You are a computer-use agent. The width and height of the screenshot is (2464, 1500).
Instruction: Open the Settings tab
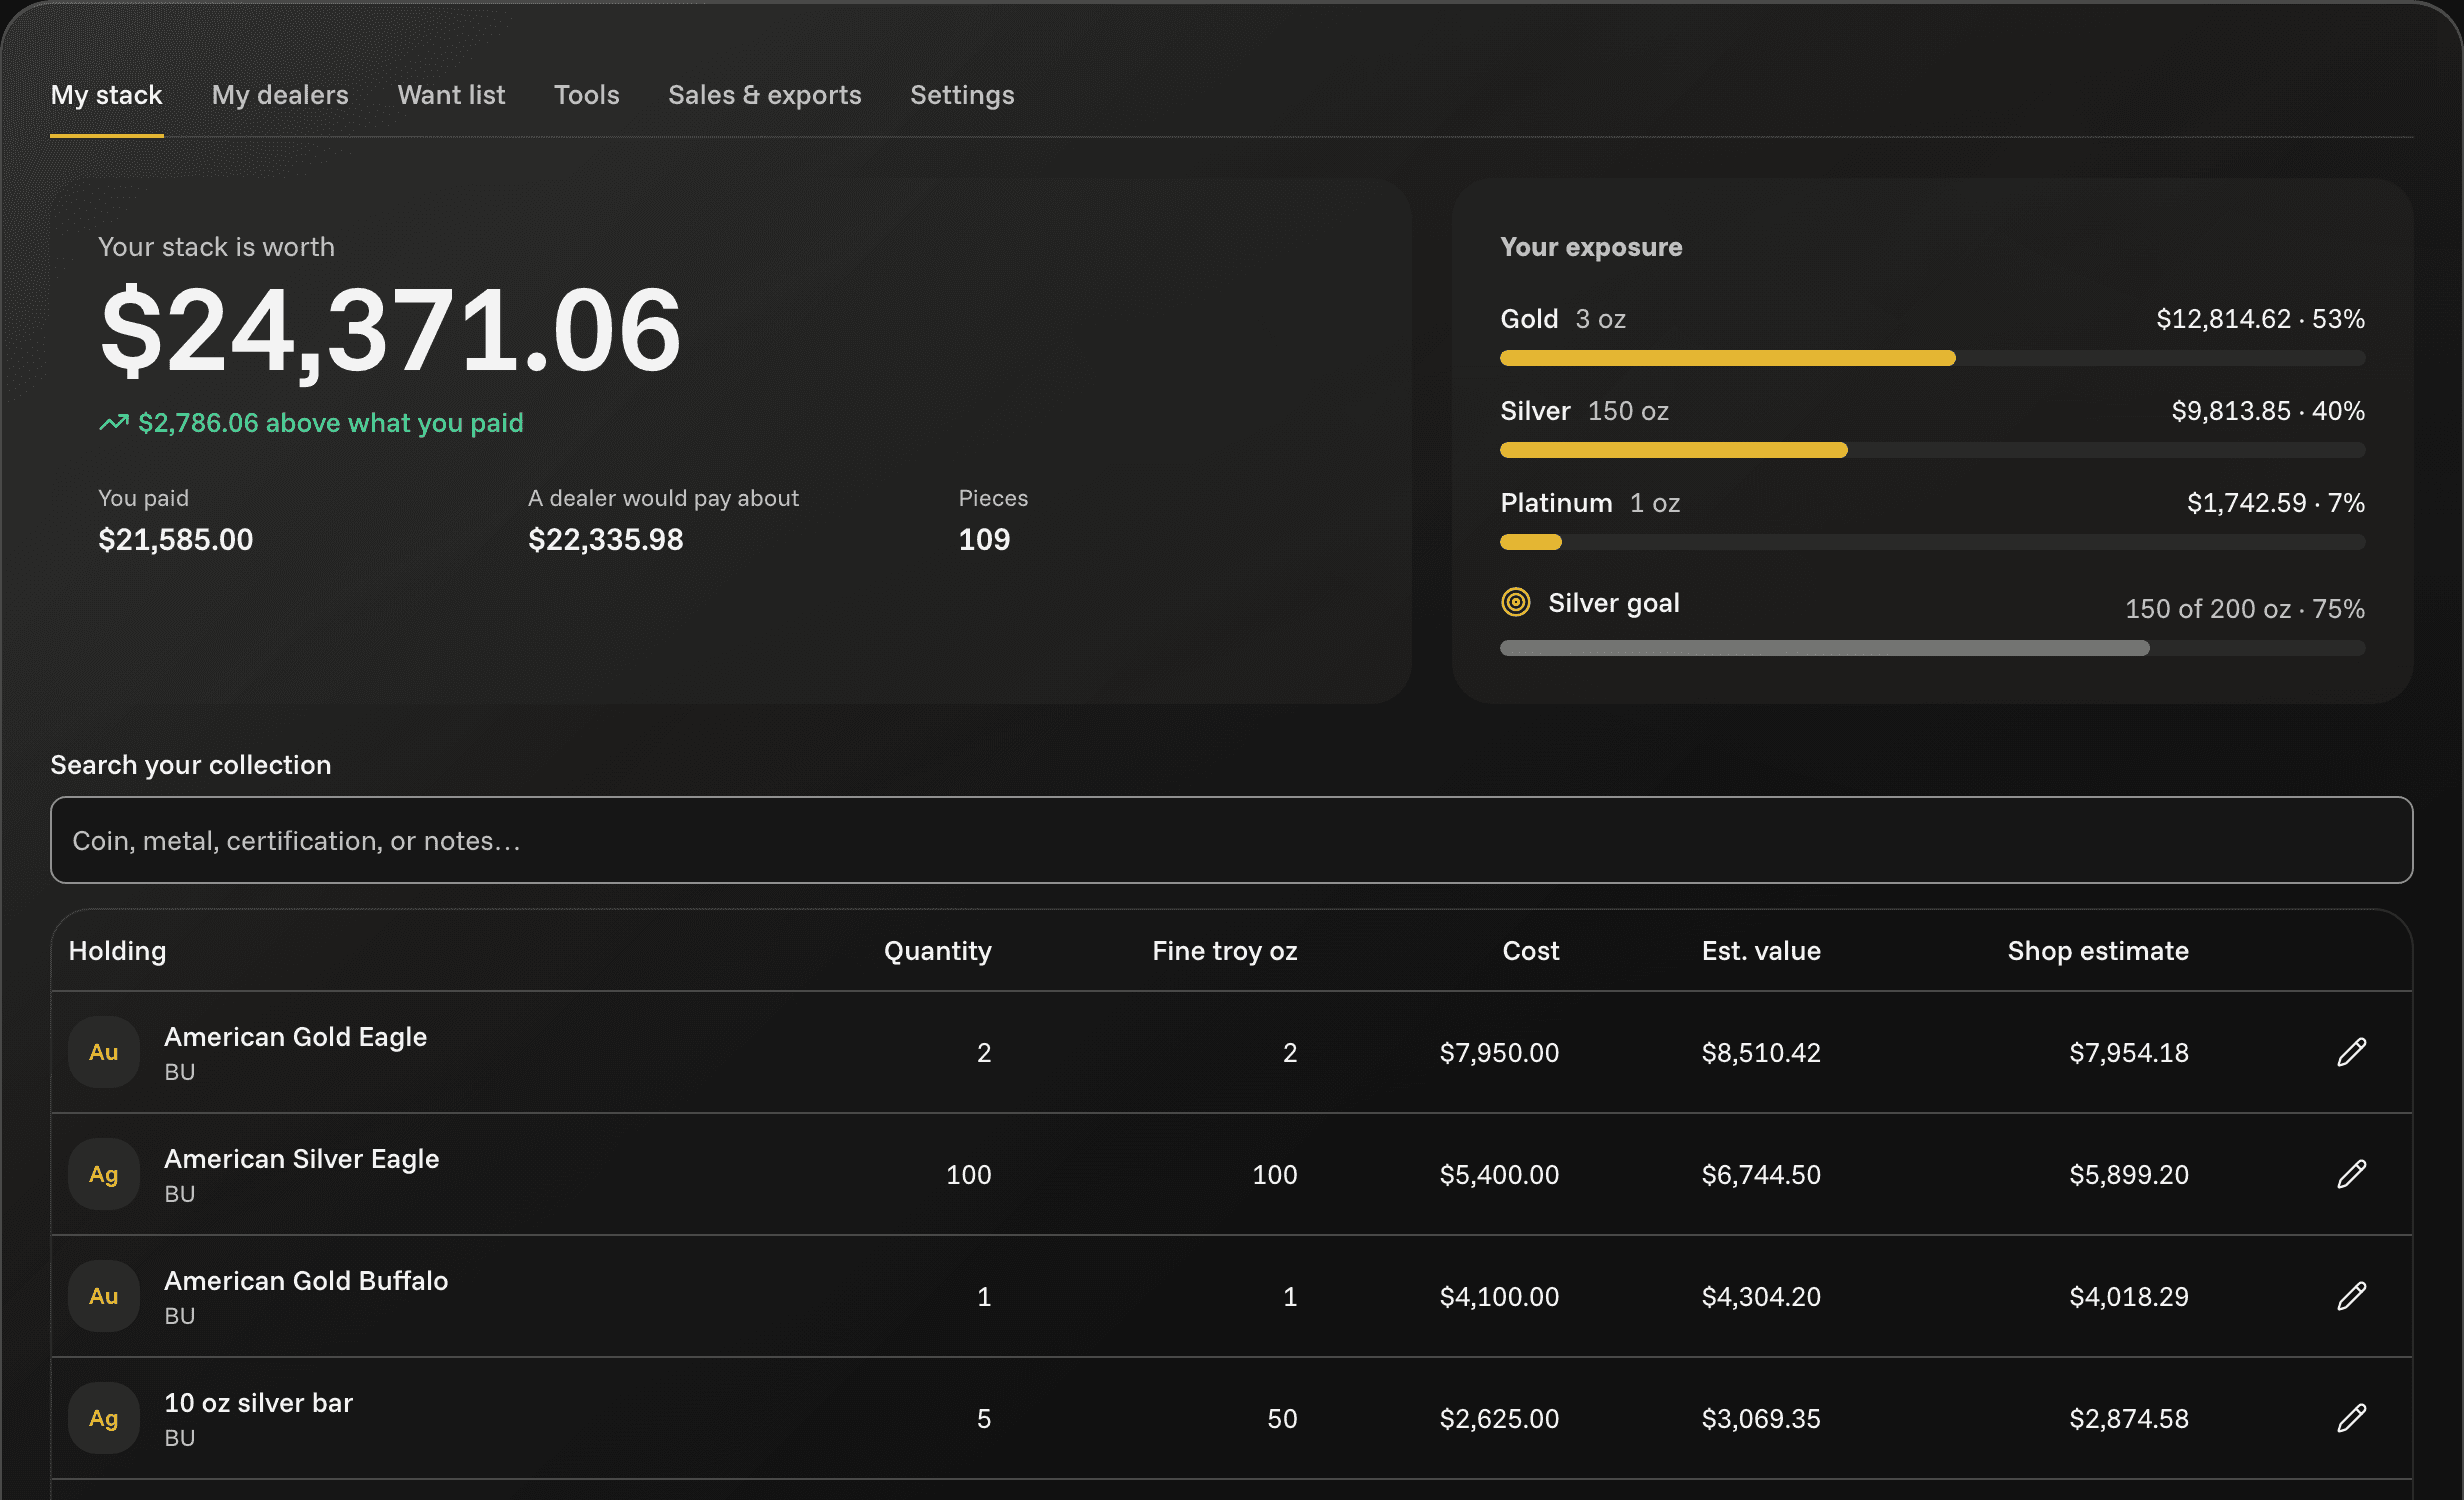pyautogui.click(x=962, y=95)
